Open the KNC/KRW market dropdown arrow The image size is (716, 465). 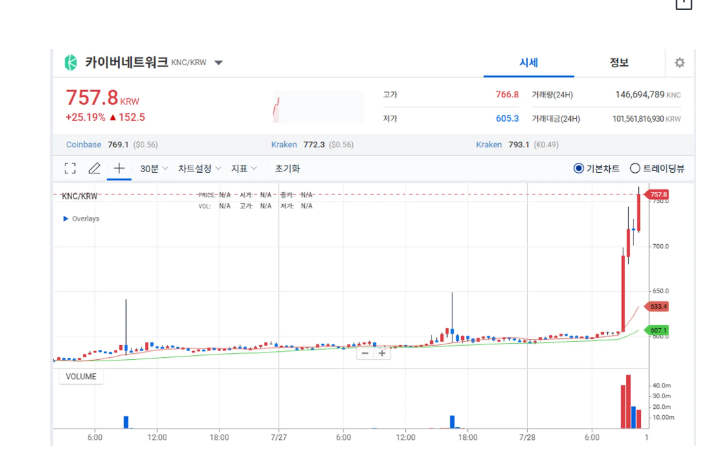coord(219,63)
